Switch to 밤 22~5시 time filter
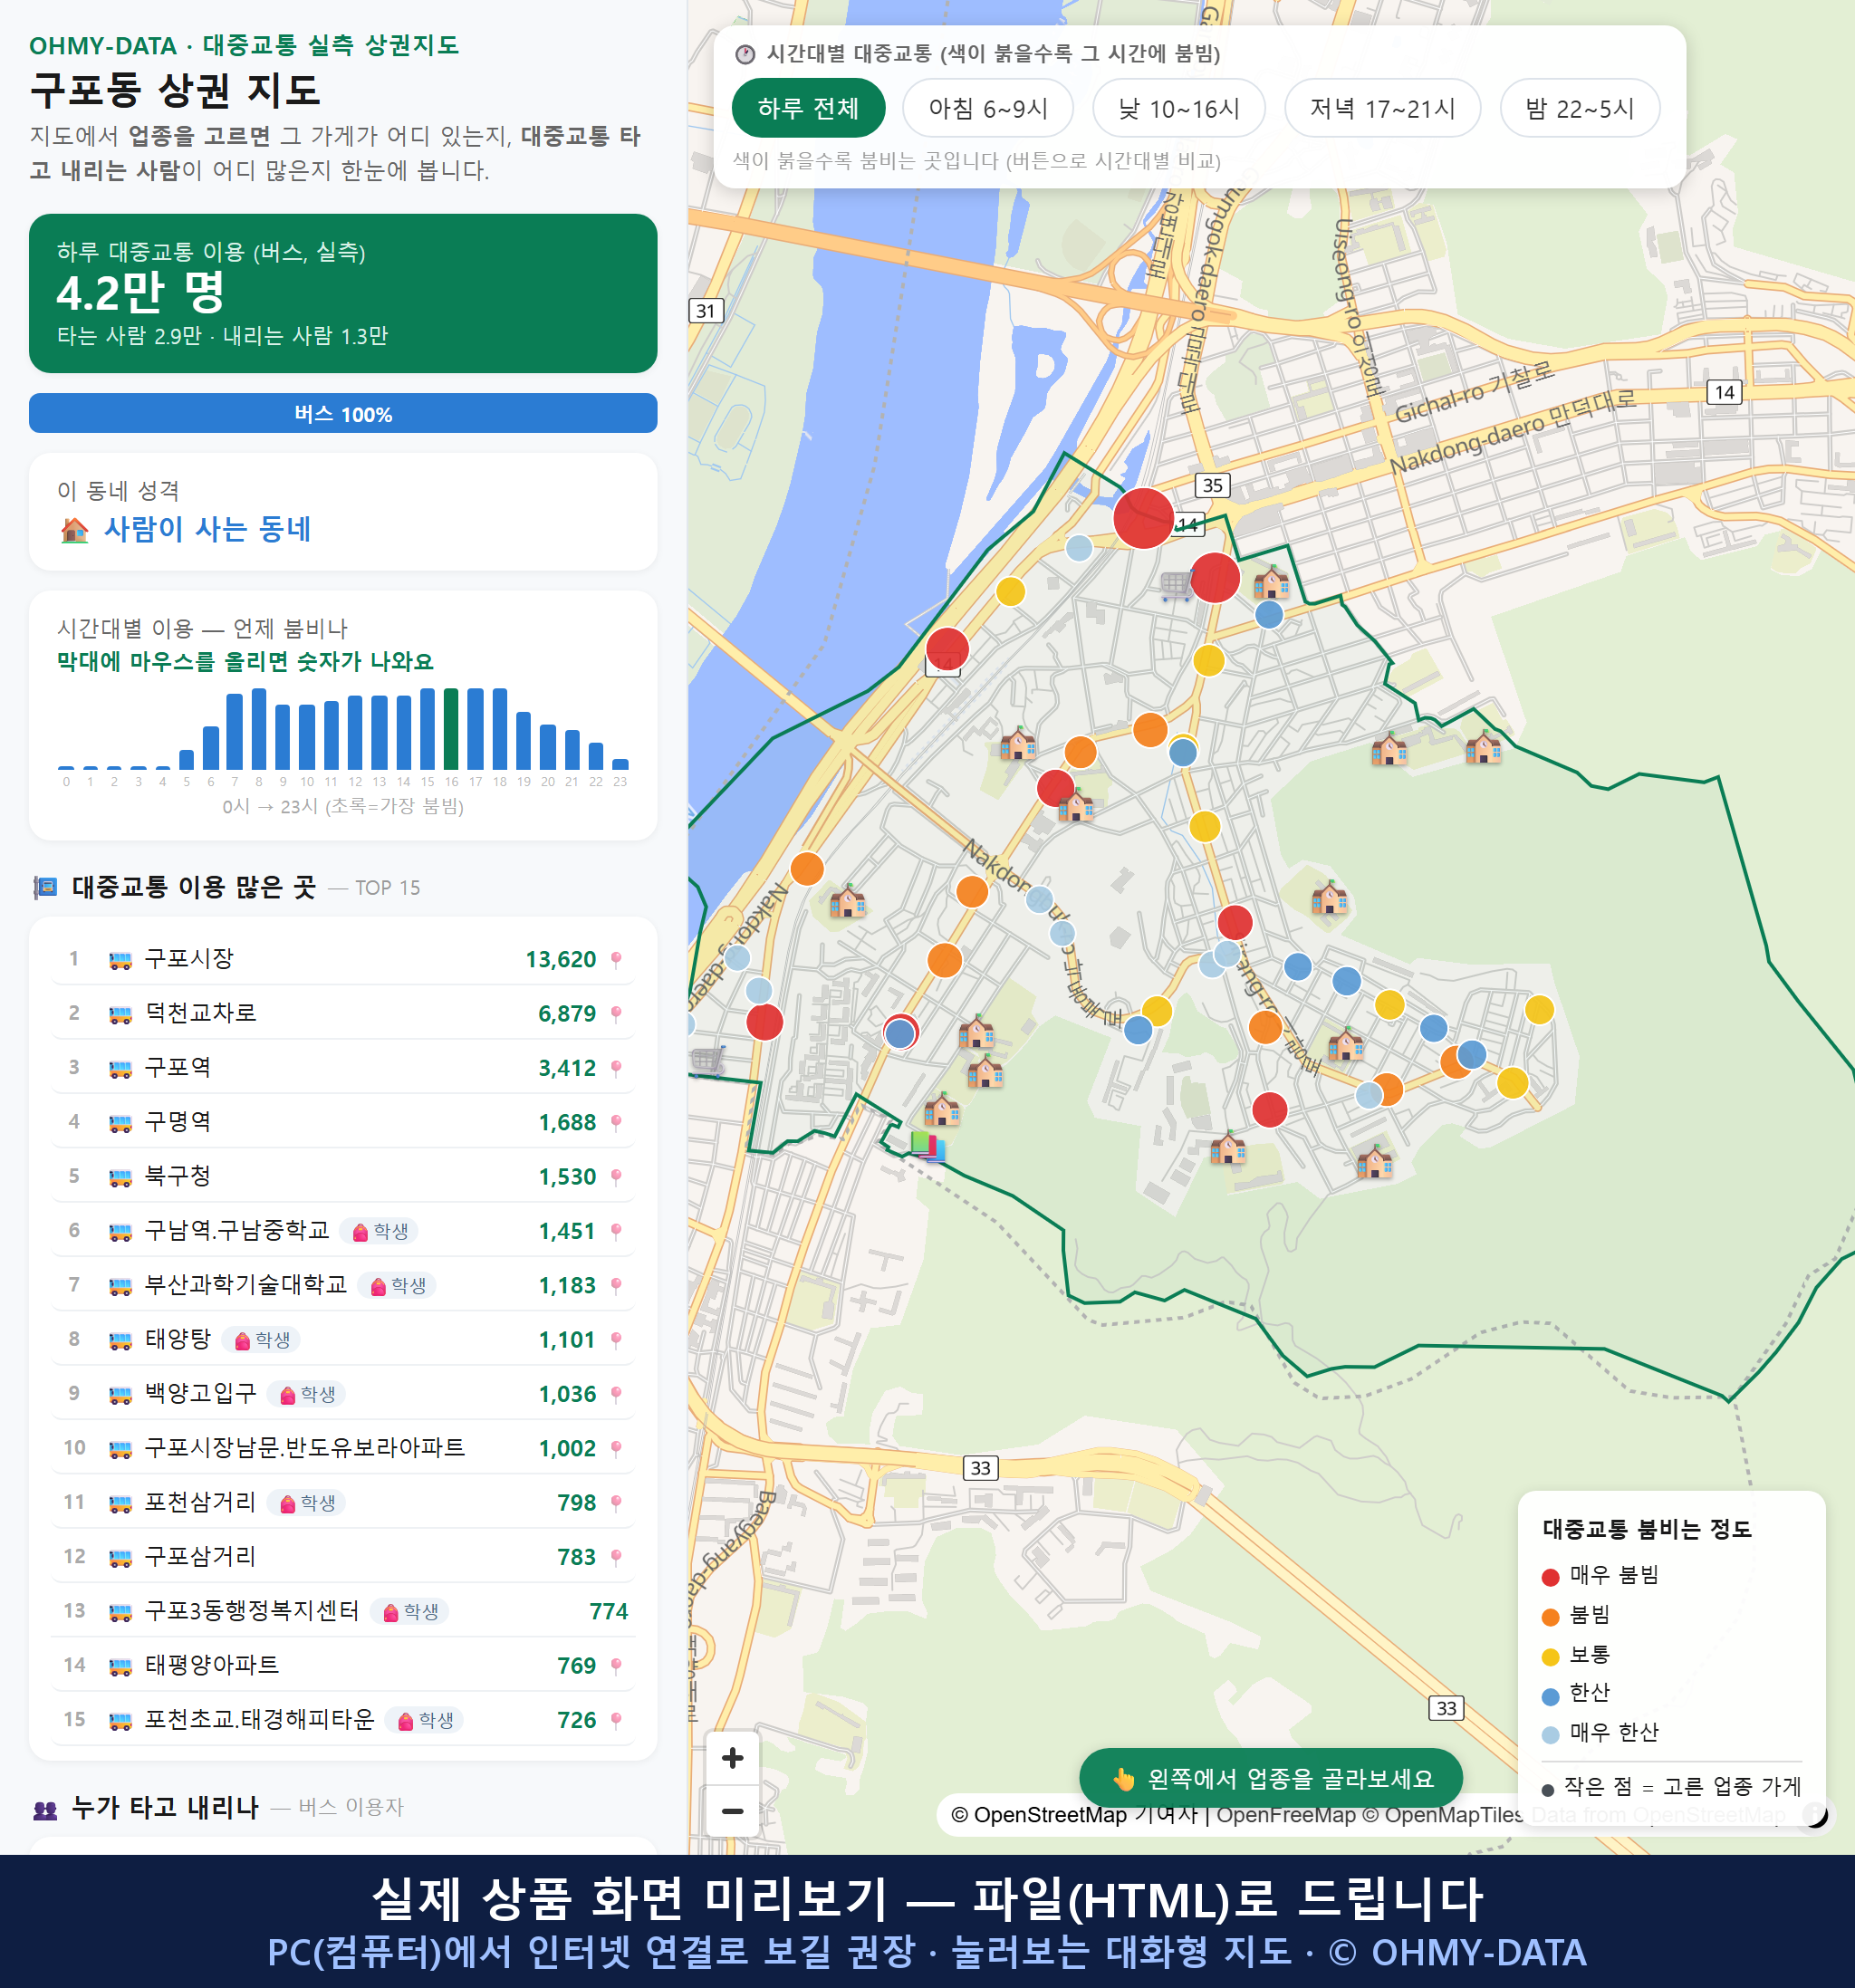Screen dimensions: 1855x1988 [x=1579, y=108]
